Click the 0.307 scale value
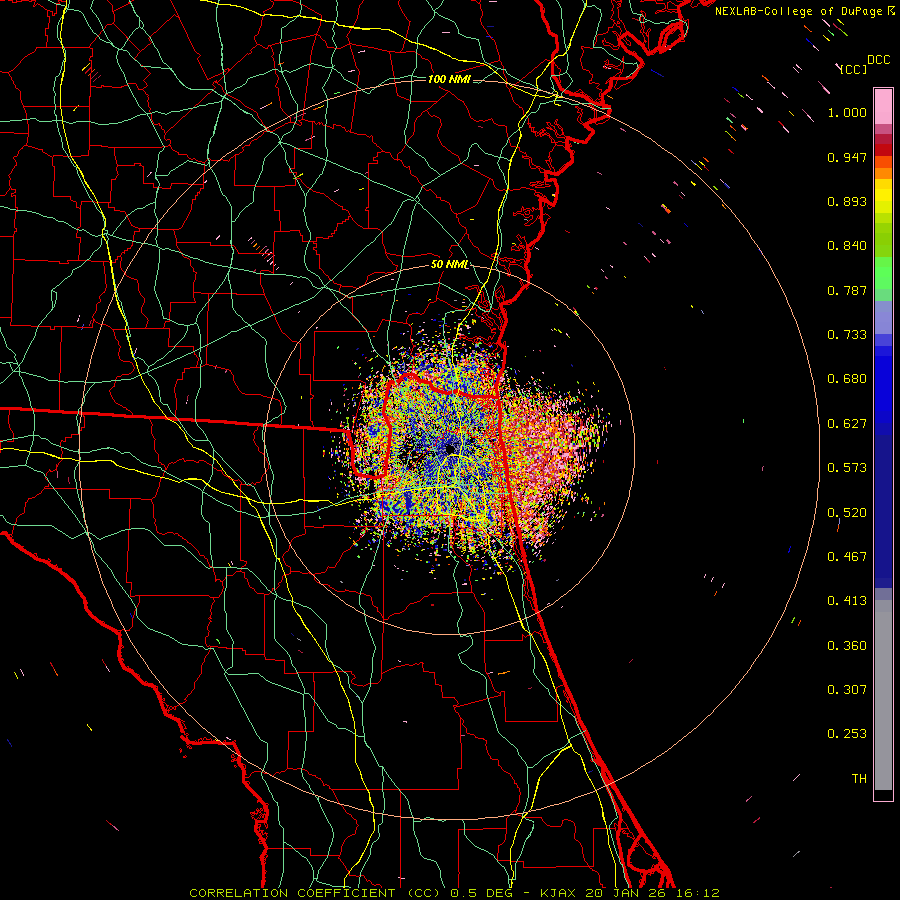 [847, 690]
